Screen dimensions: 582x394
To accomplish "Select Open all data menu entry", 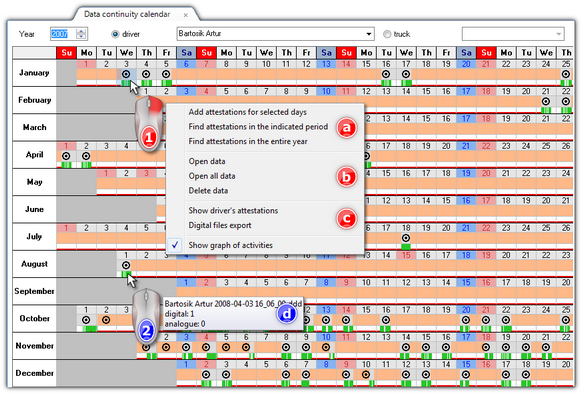I will (x=212, y=176).
